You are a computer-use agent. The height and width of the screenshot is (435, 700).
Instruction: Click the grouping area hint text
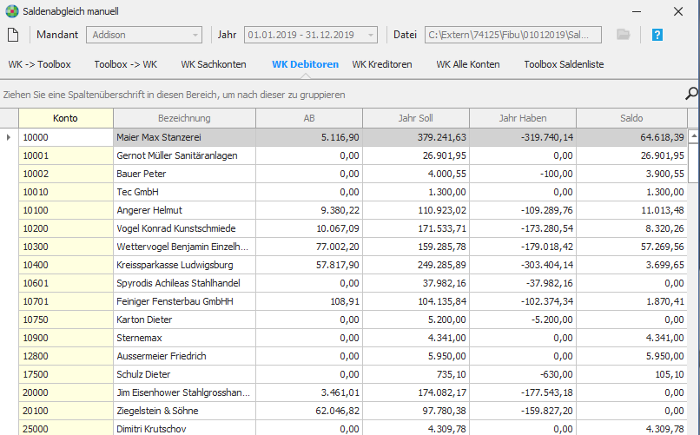pyautogui.click(x=174, y=95)
